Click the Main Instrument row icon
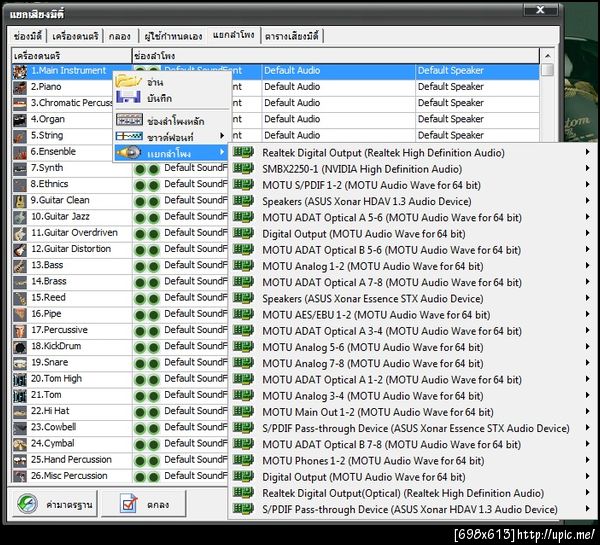The image size is (600, 545). (x=20, y=72)
